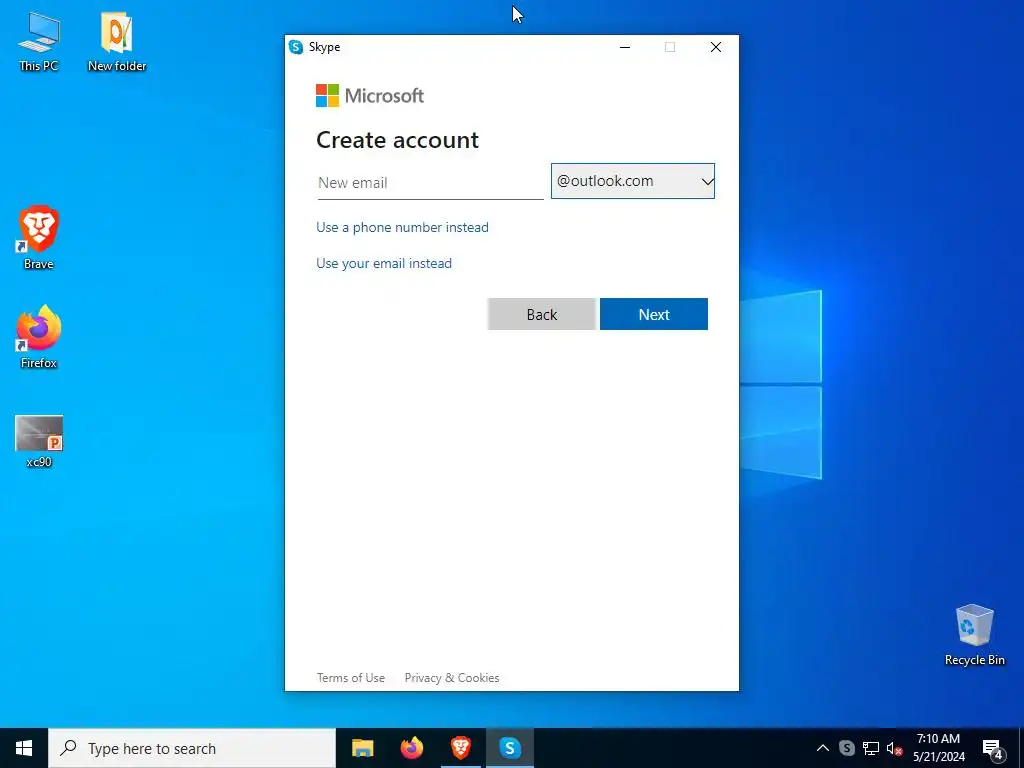This screenshot has height=768, width=1024.
Task: Open the This PC desktop icon
Action: point(39,41)
